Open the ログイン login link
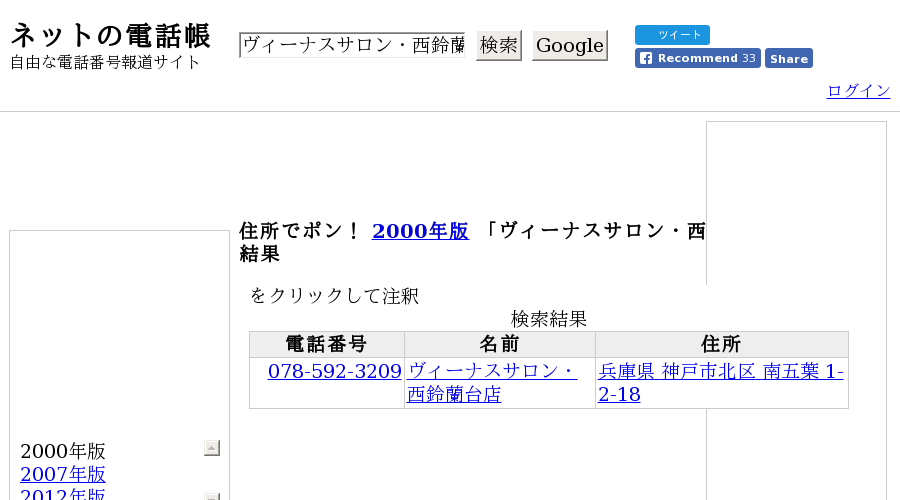900x500 pixels. click(858, 91)
